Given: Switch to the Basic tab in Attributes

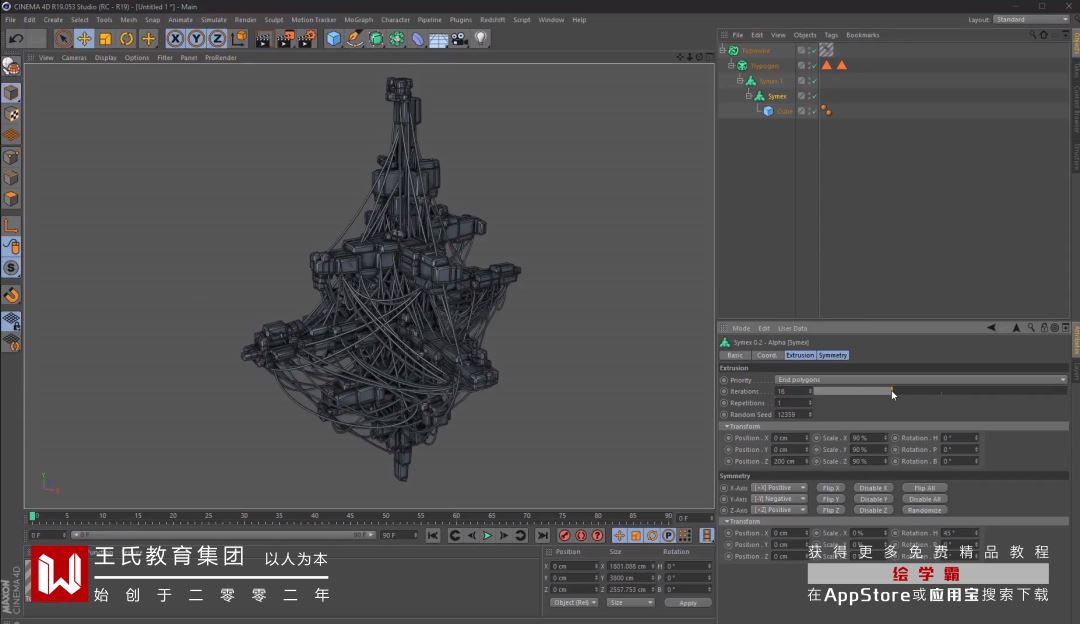Looking at the screenshot, I should pos(735,355).
